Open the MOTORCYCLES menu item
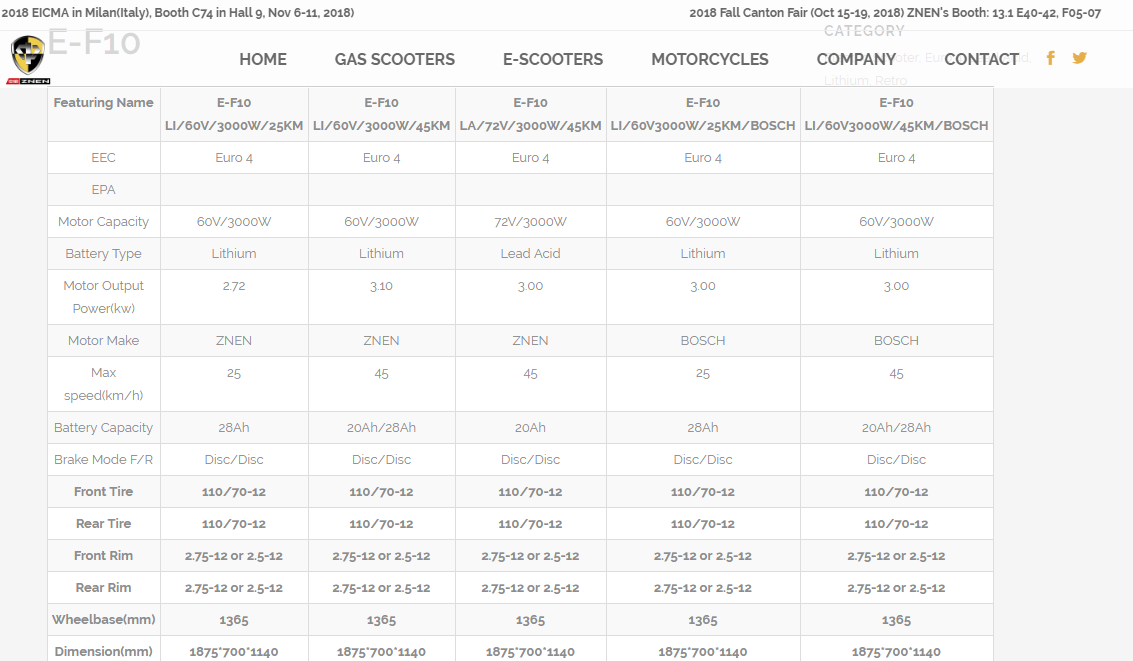Viewport: 1133px width, 661px height. click(709, 59)
